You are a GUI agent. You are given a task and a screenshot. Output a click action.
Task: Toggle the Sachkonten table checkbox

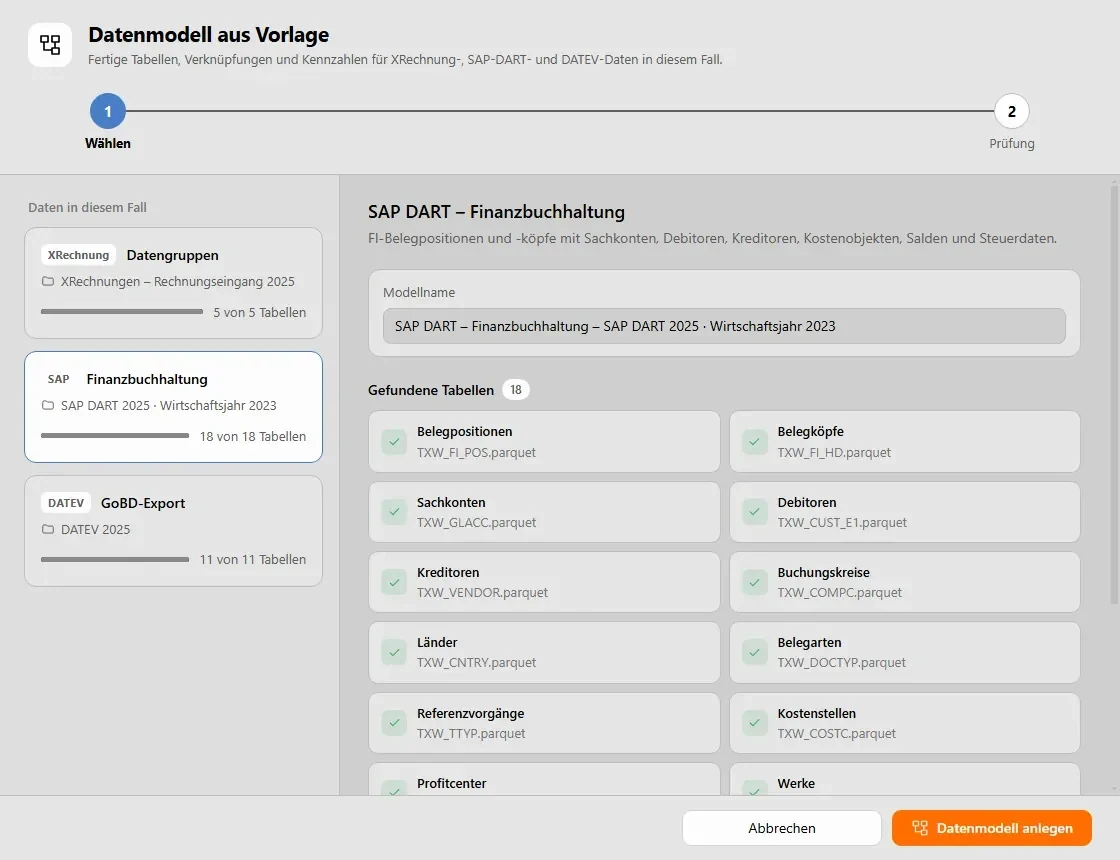(394, 511)
